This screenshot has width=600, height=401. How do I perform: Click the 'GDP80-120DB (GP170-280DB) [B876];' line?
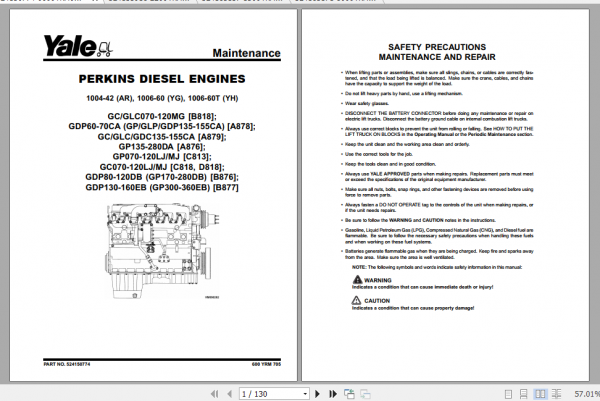(162, 177)
